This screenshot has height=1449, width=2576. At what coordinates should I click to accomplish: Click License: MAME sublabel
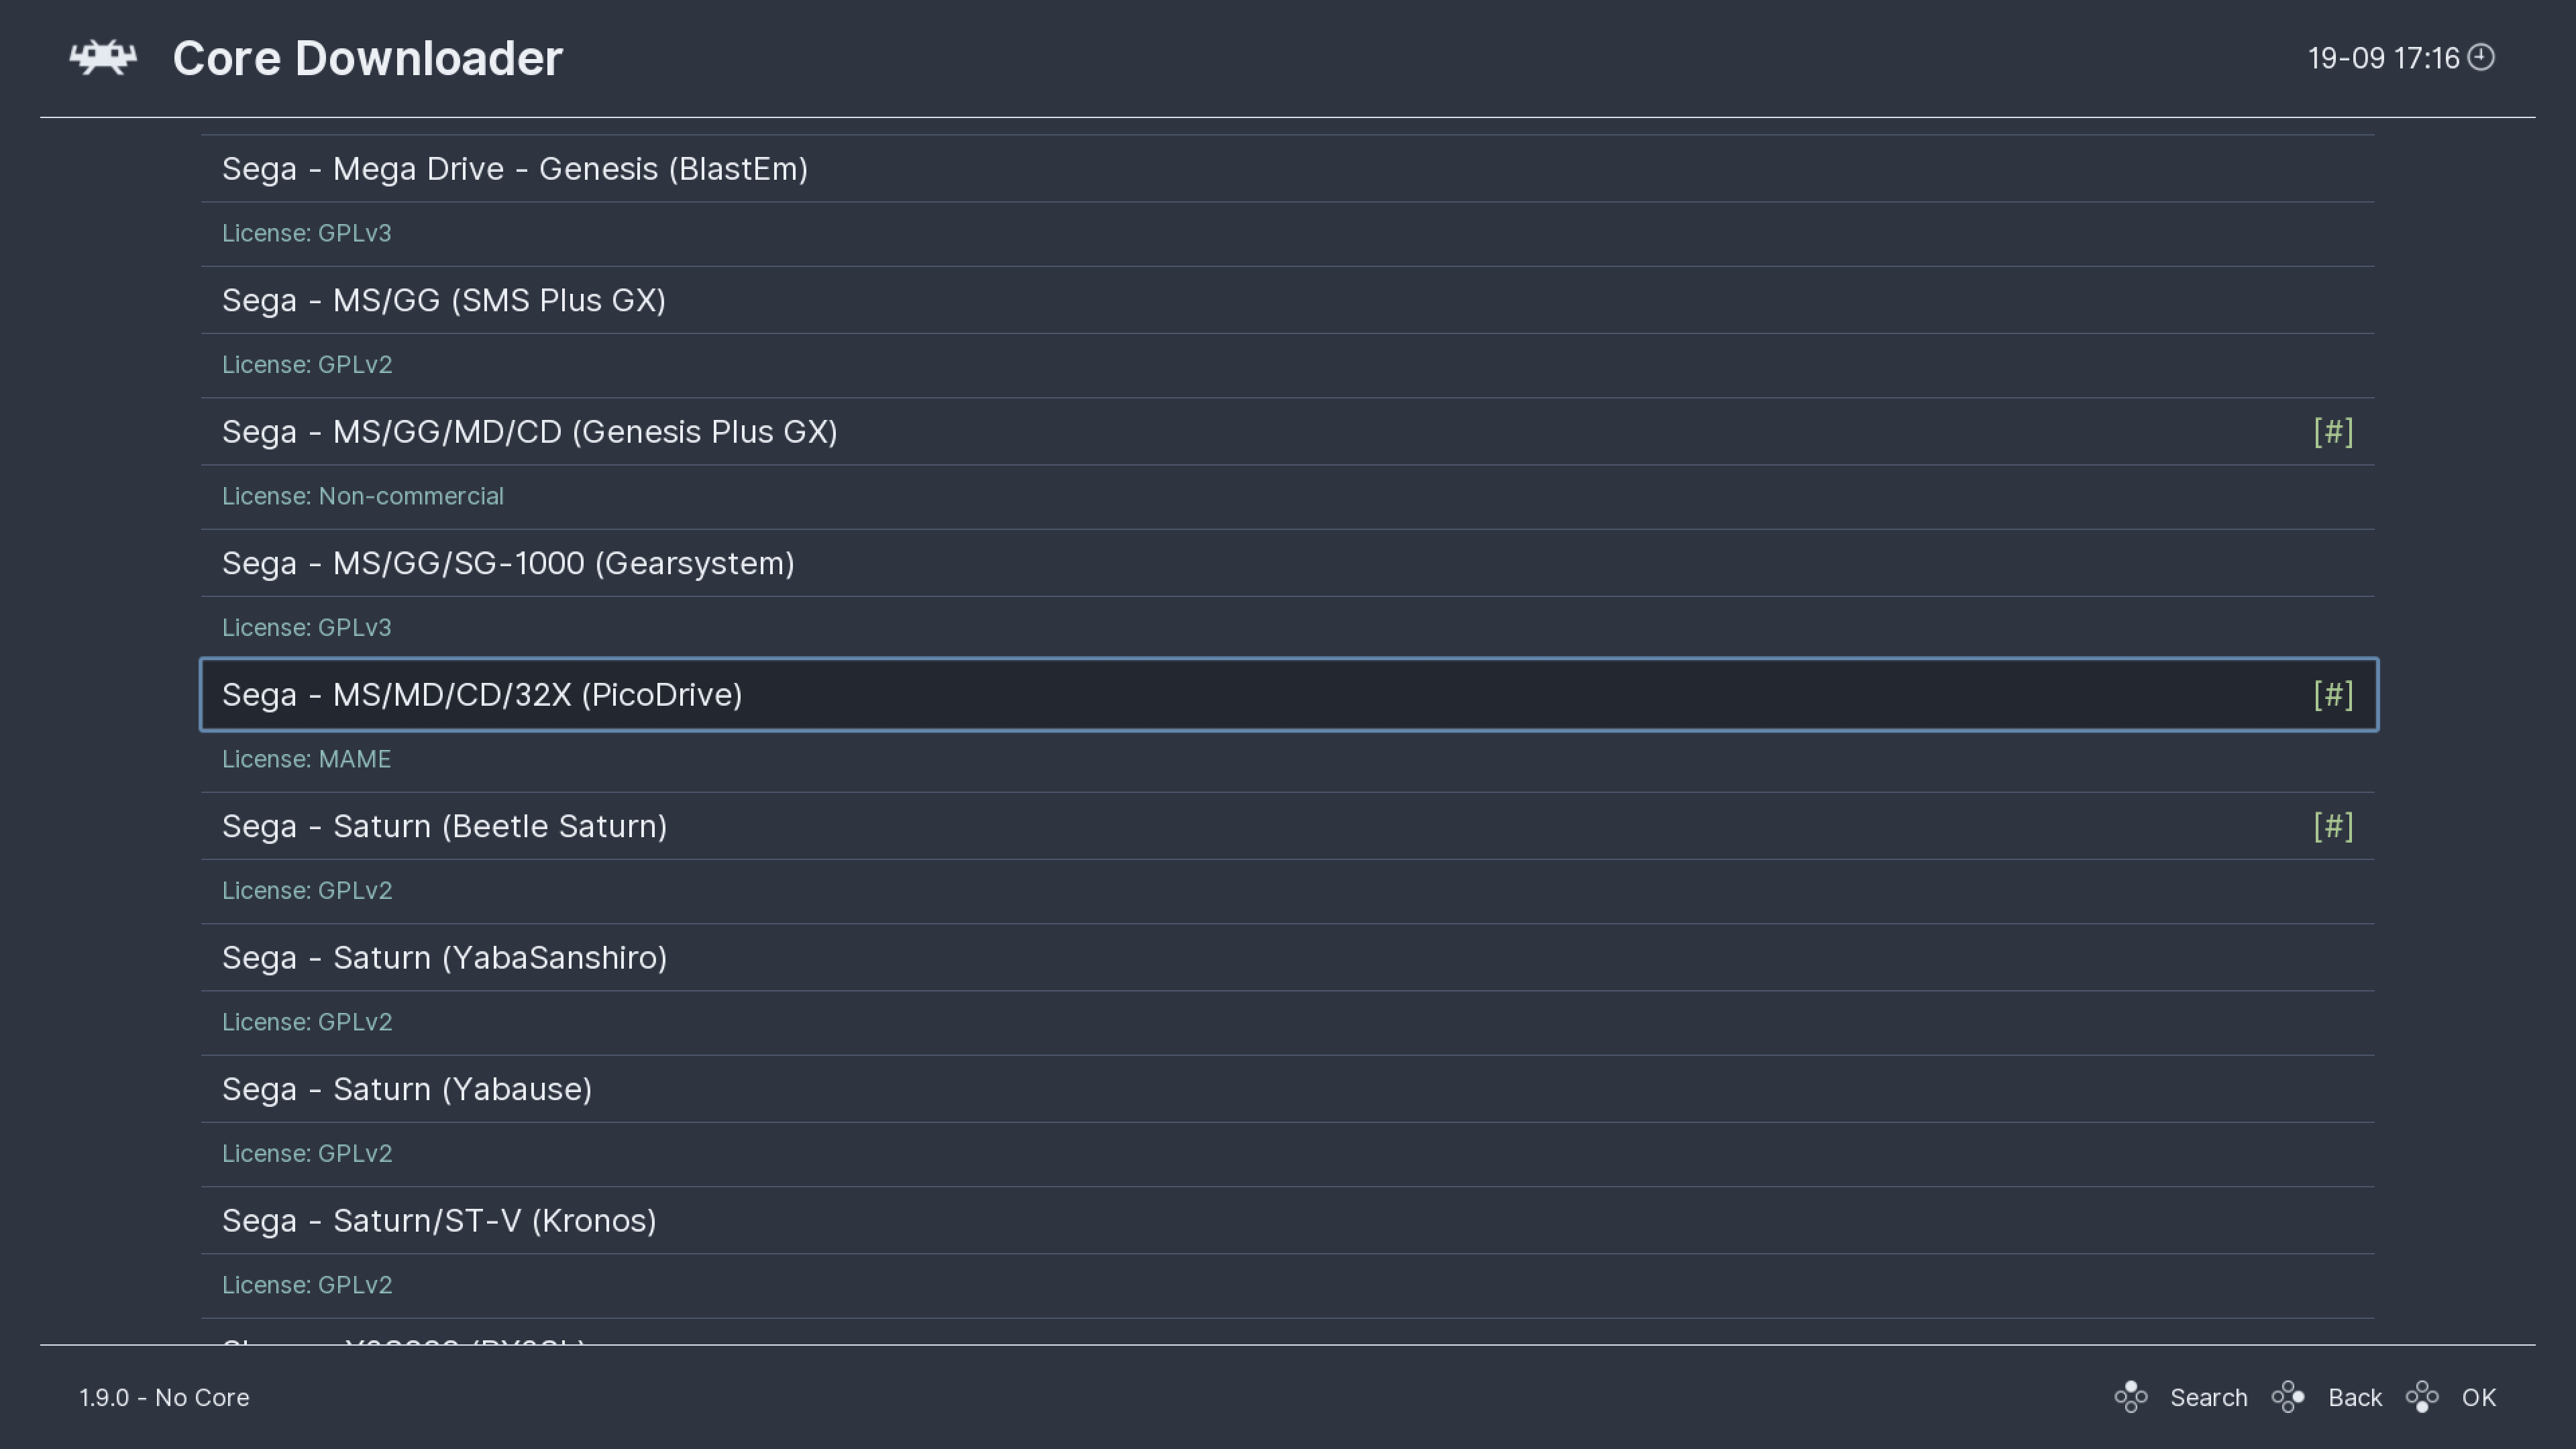pyautogui.click(x=306, y=759)
